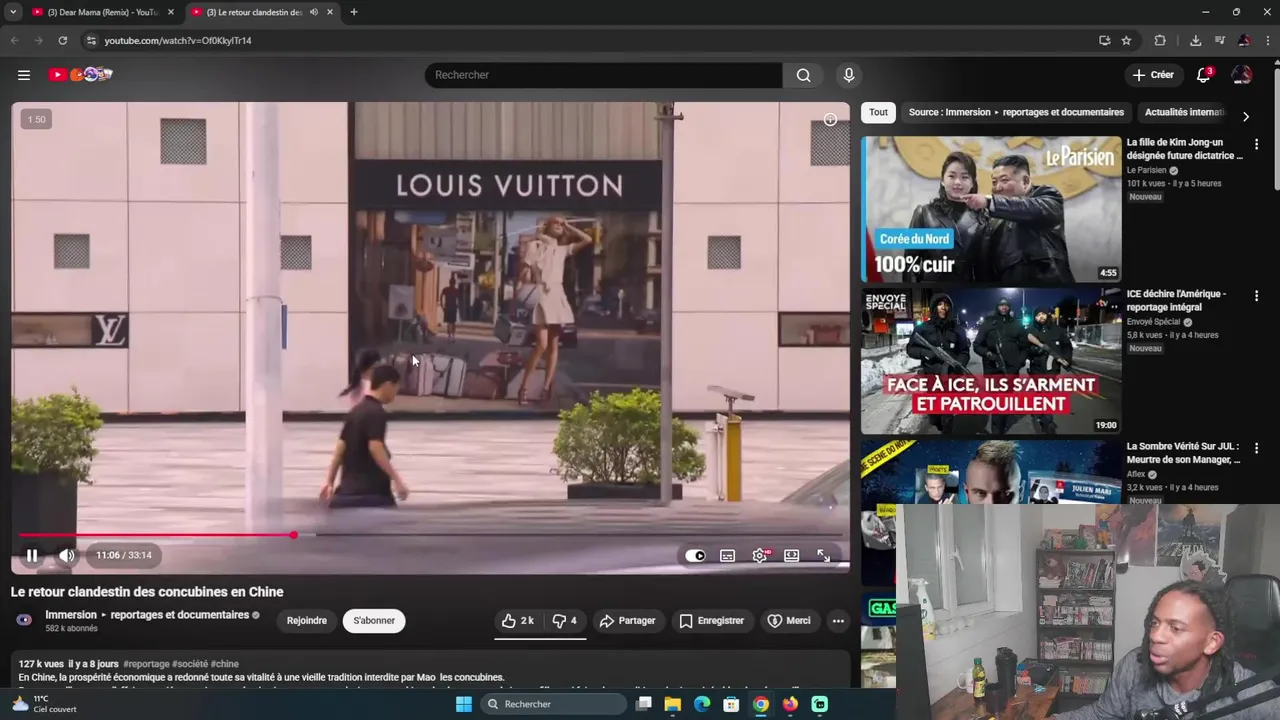Select the Source : Immersion filter chip
This screenshot has height=720, width=1280.
click(1016, 112)
